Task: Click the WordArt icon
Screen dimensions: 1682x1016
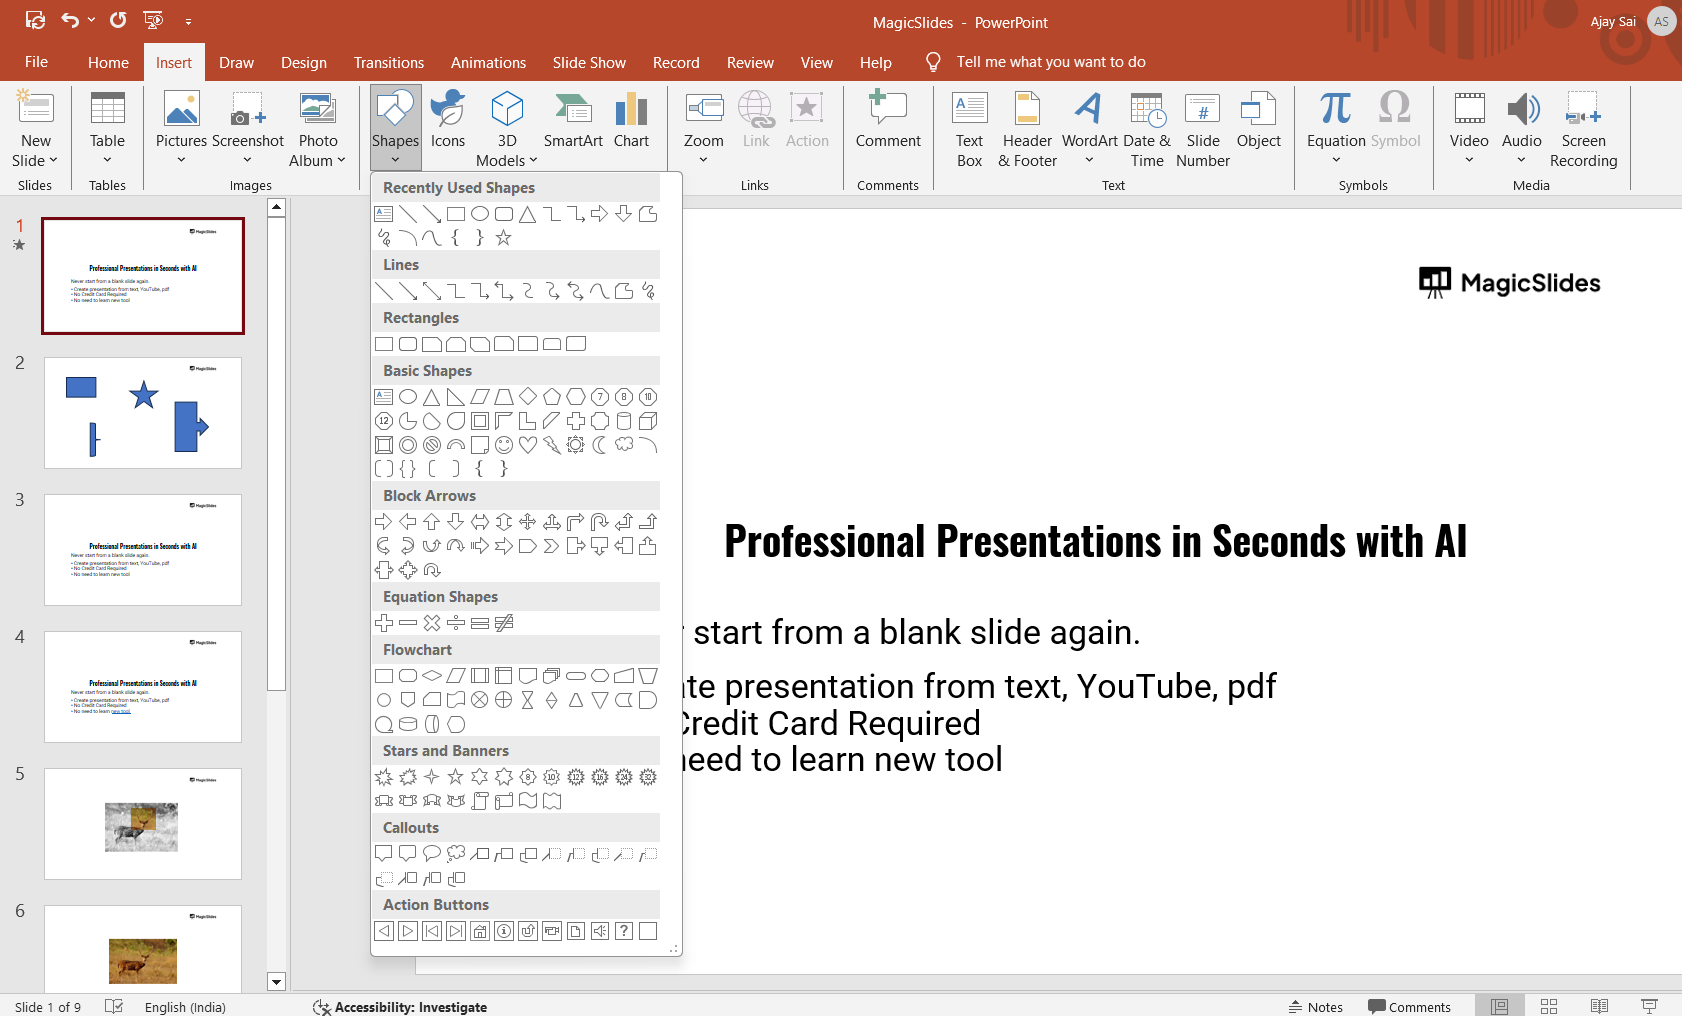Action: (x=1089, y=121)
